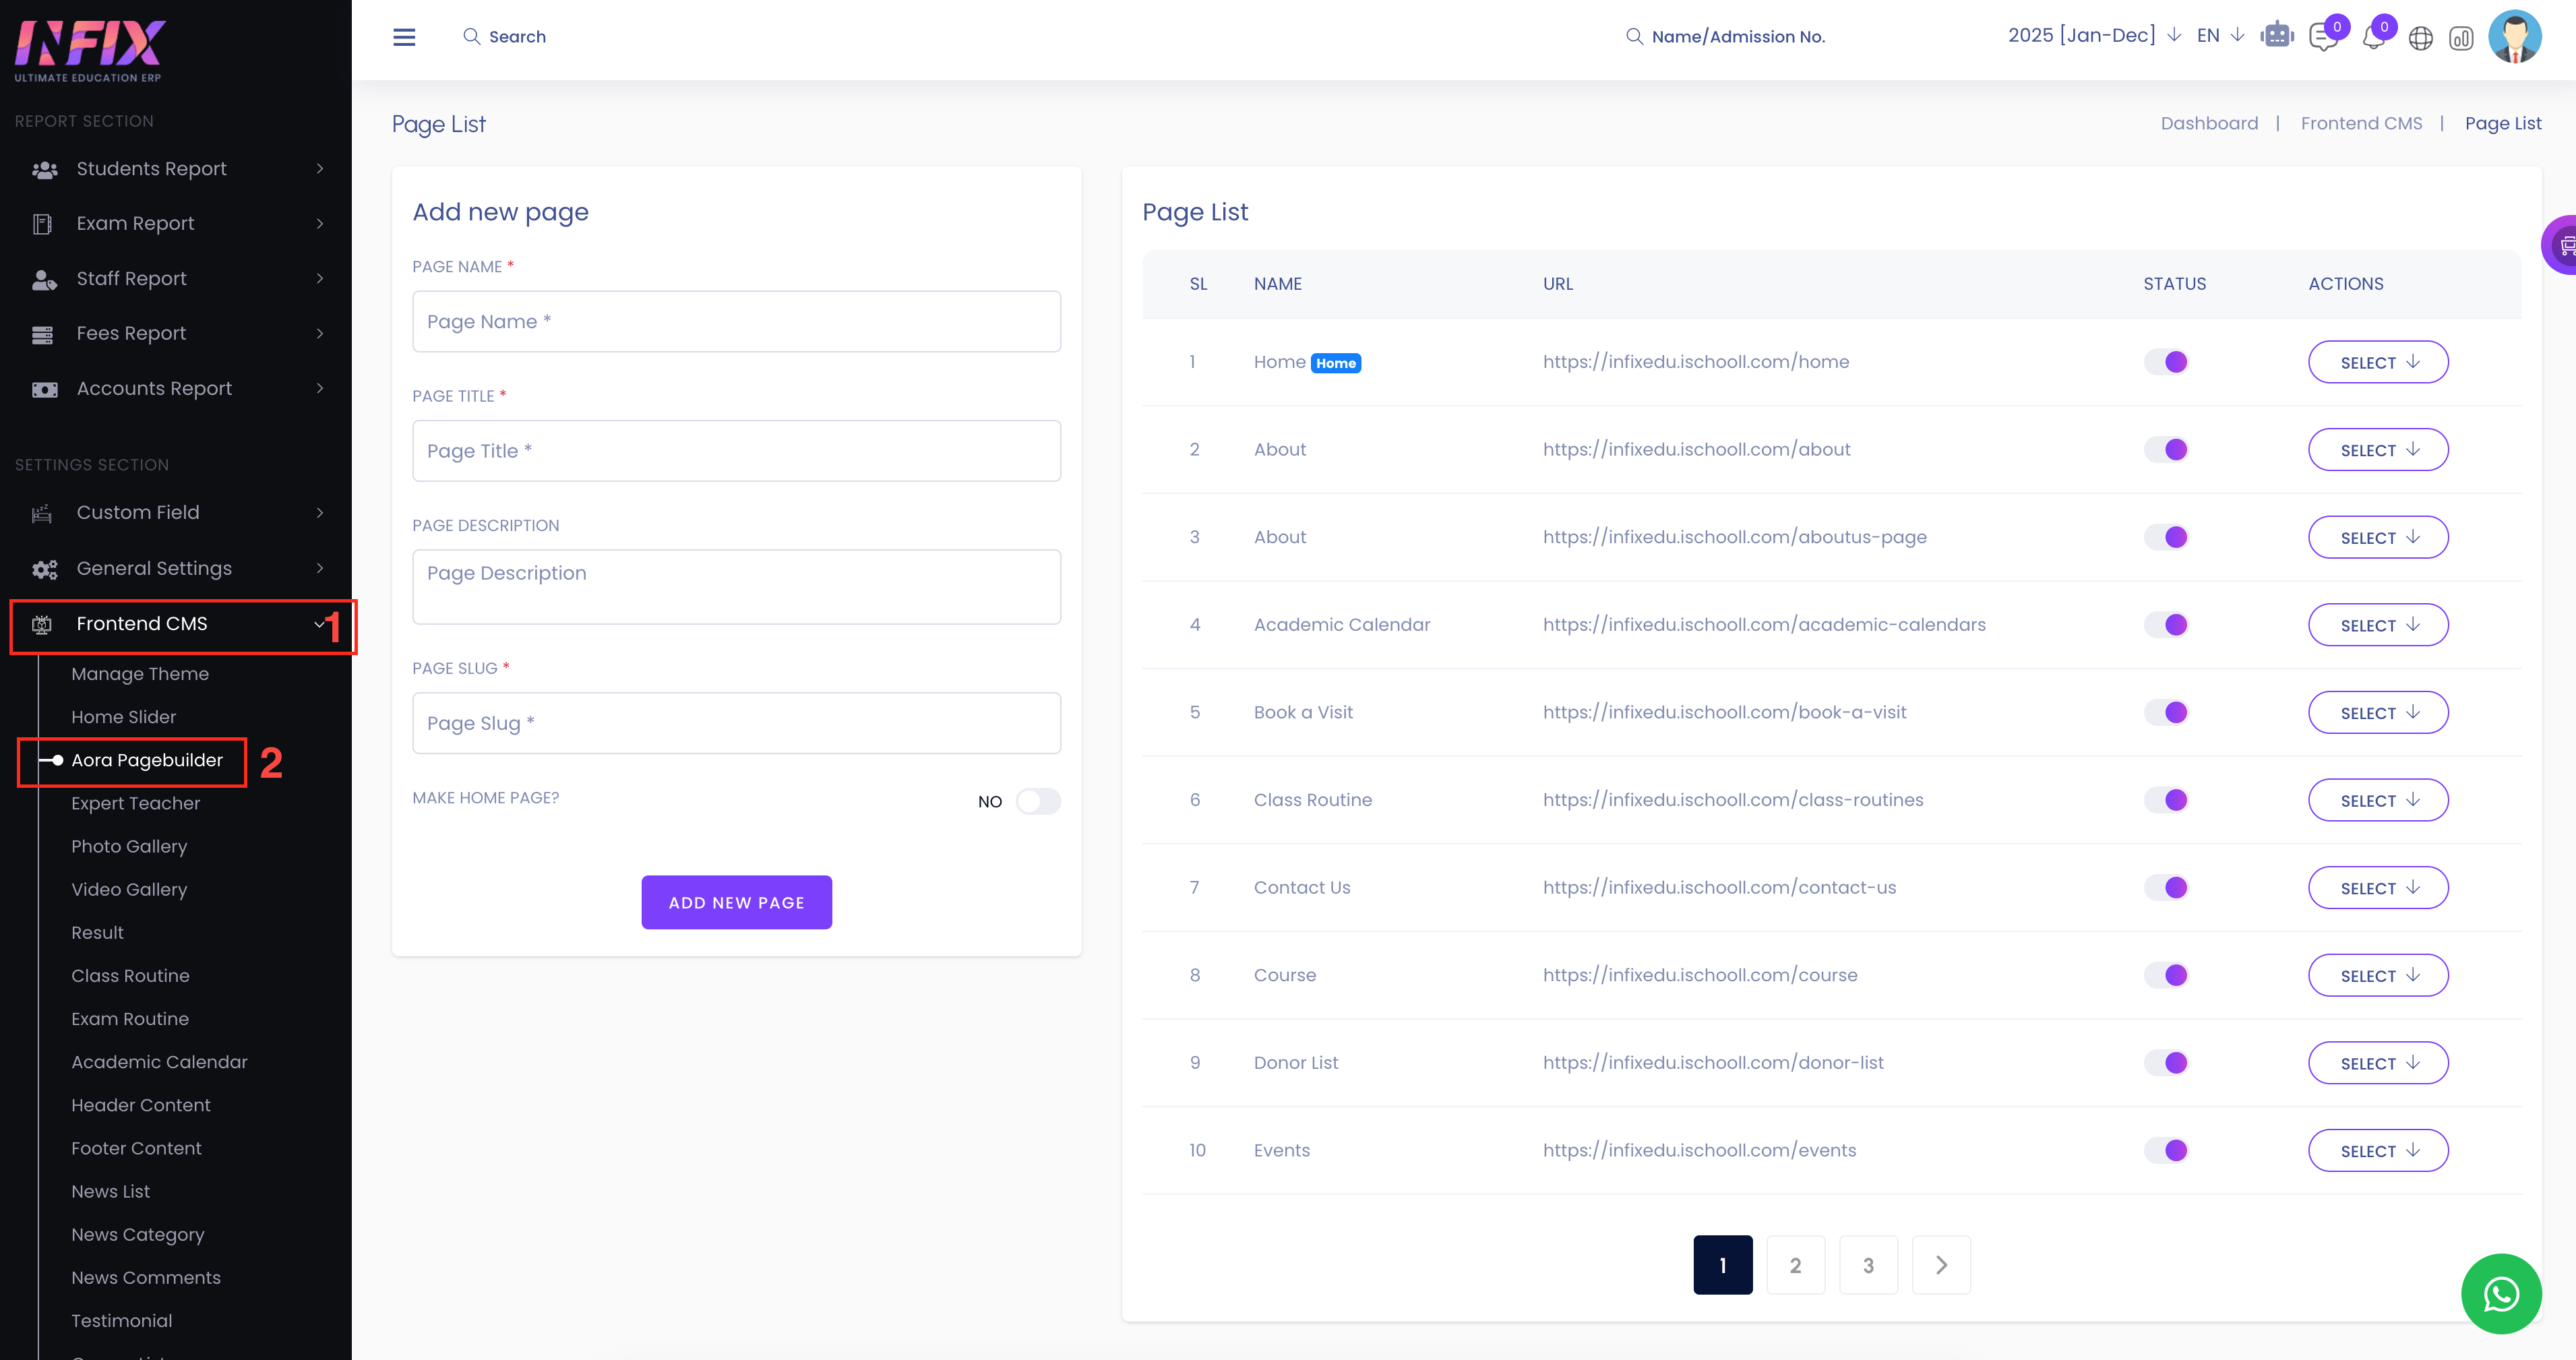Click the user profile avatar

click(2514, 37)
